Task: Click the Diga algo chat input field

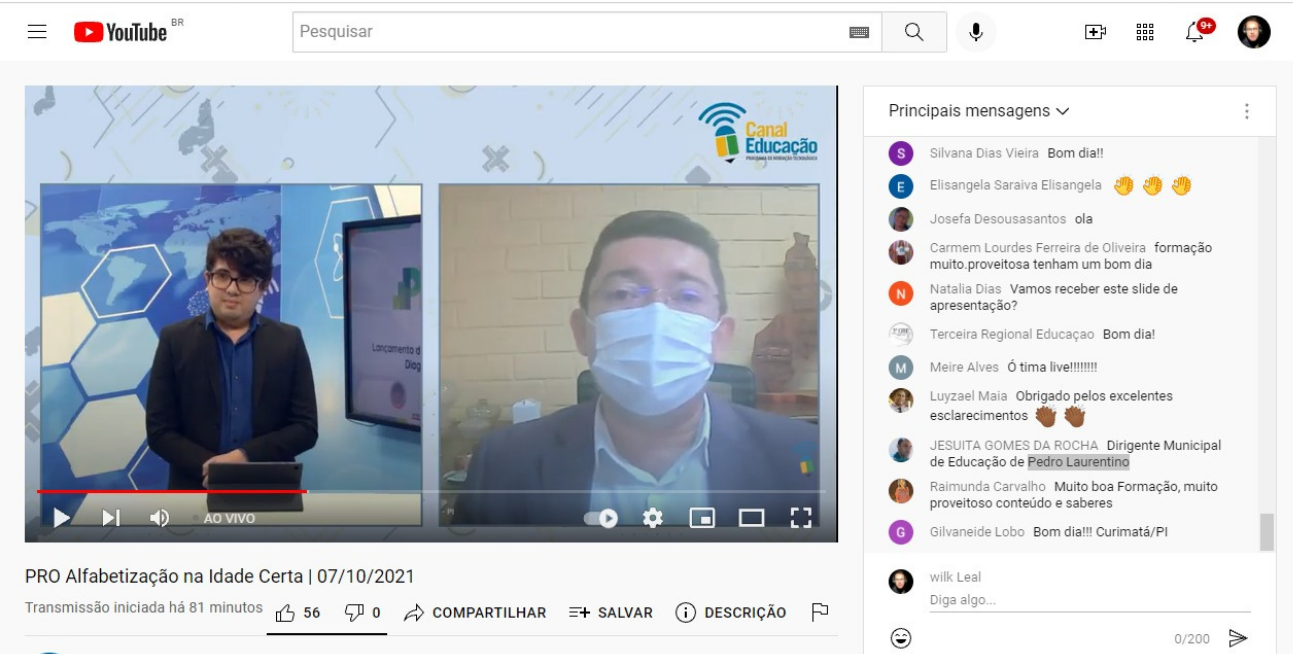Action: click(1088, 600)
